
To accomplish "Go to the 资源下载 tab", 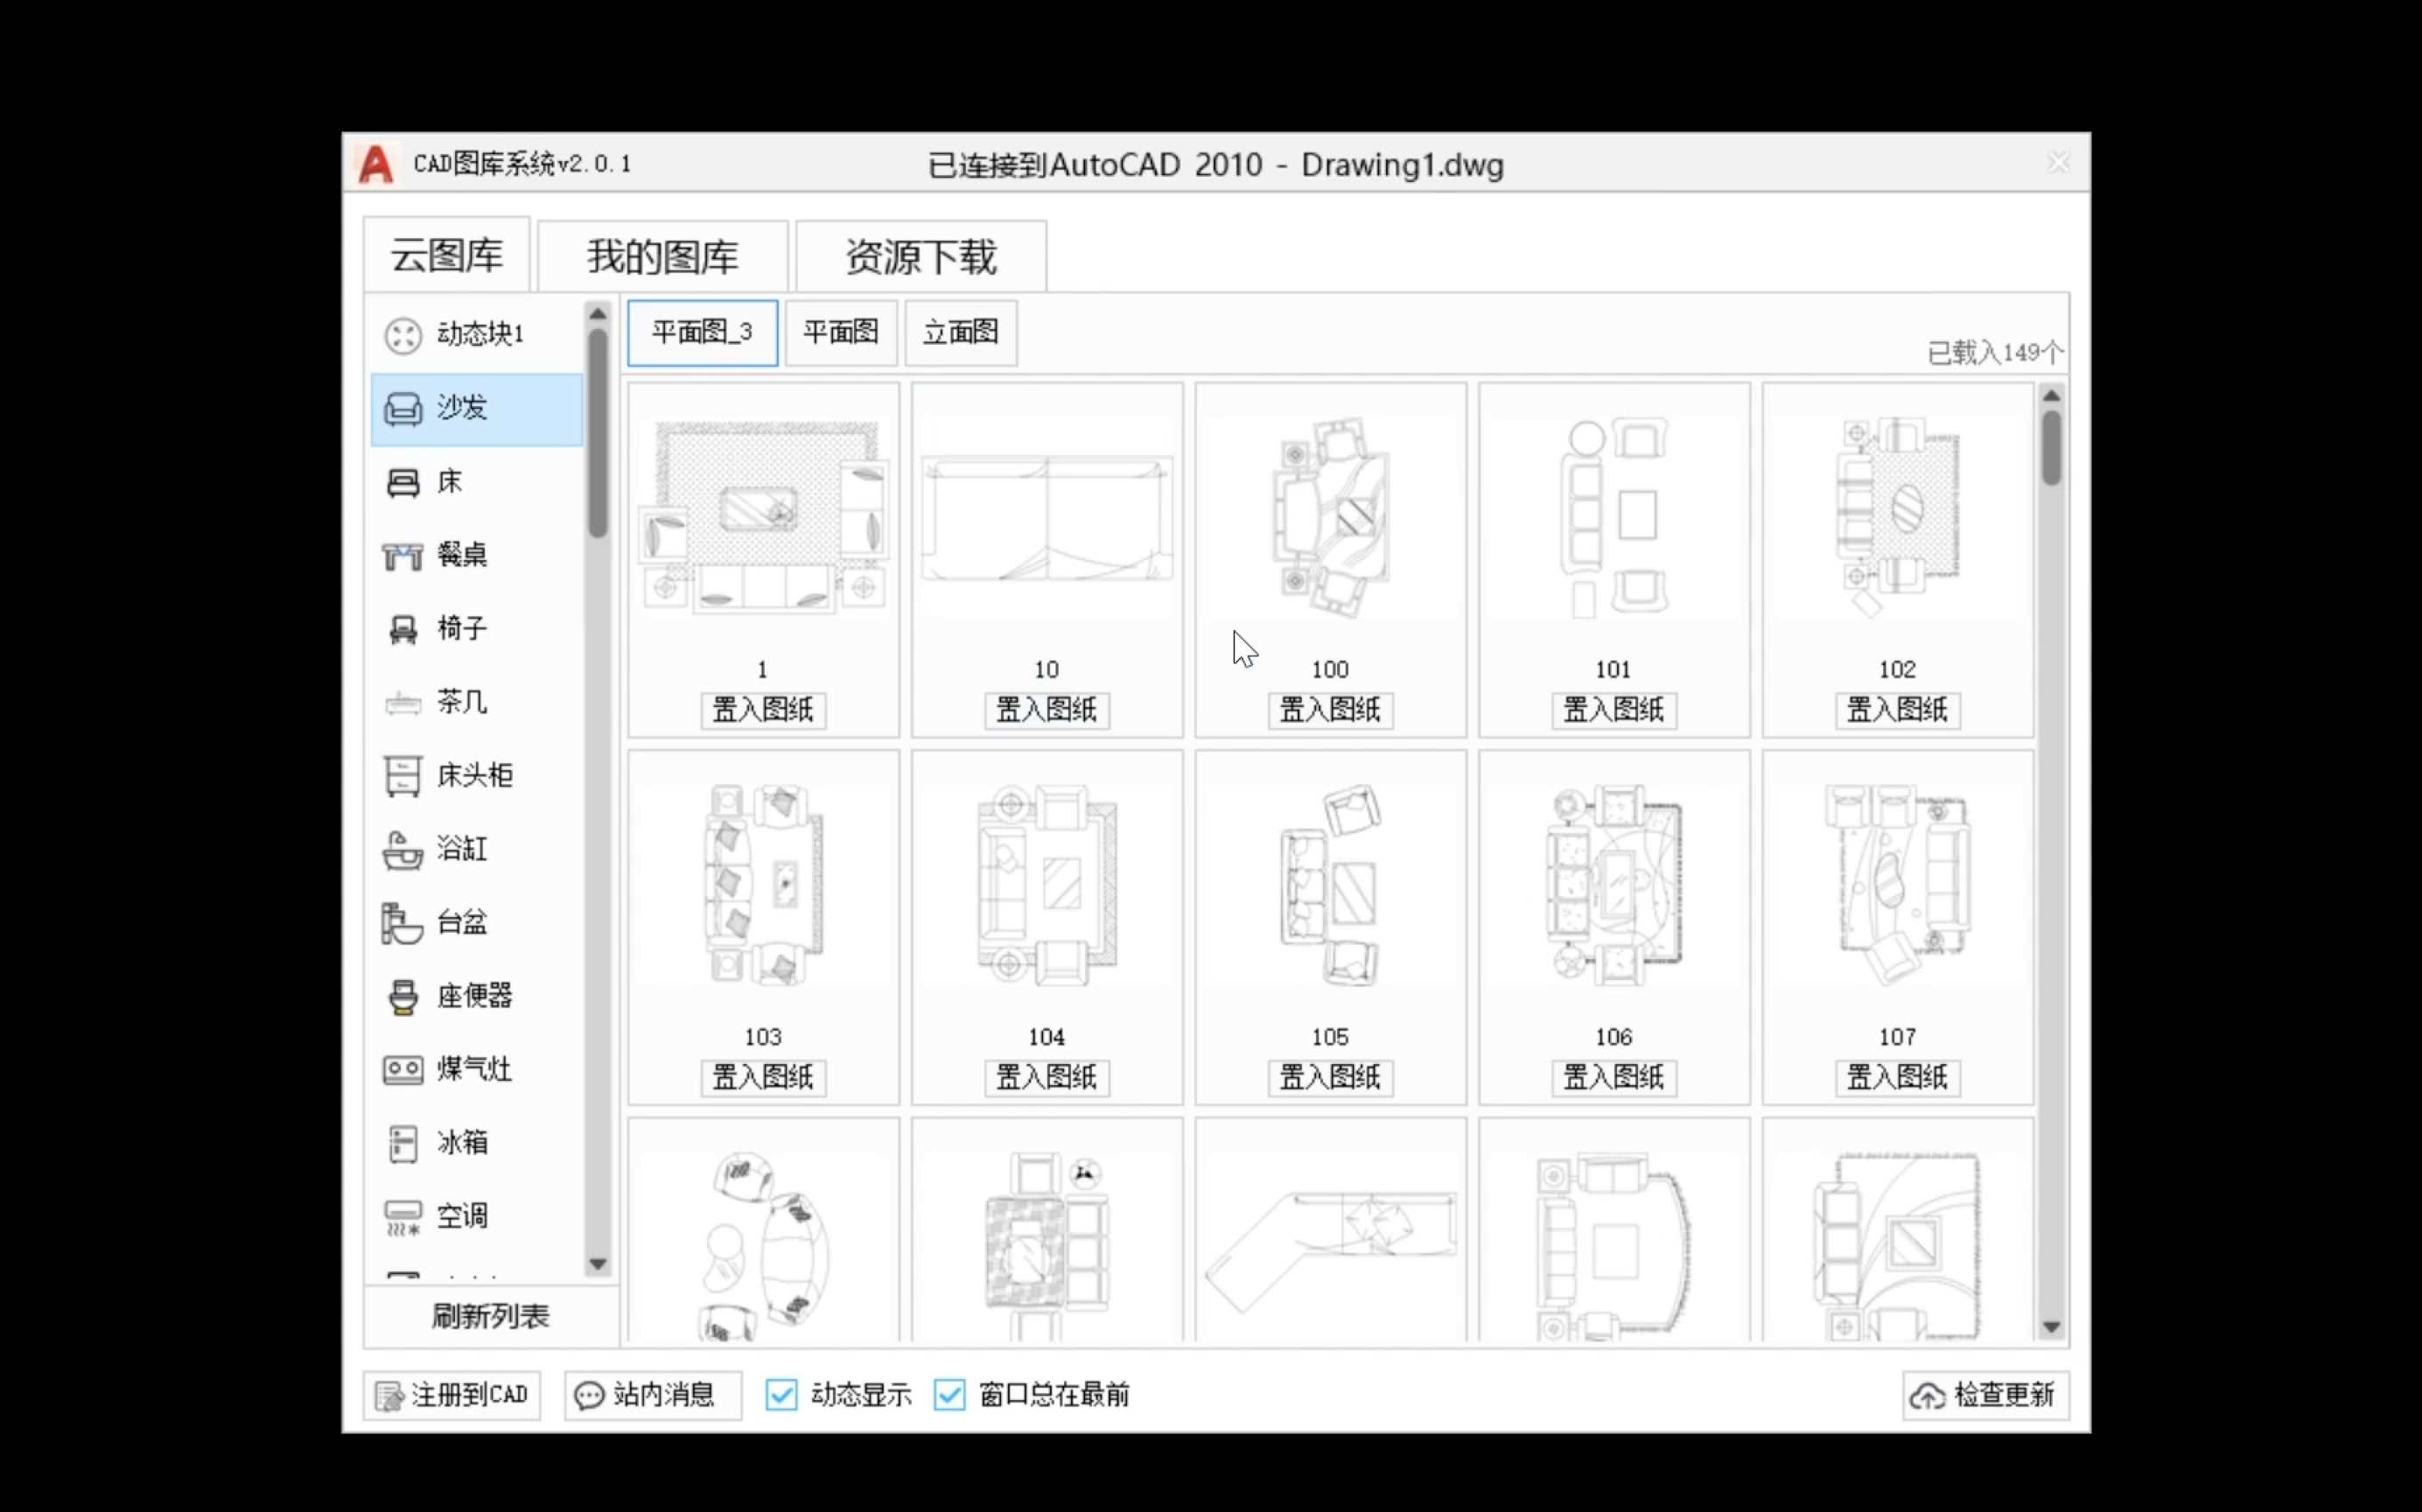I will tap(921, 257).
